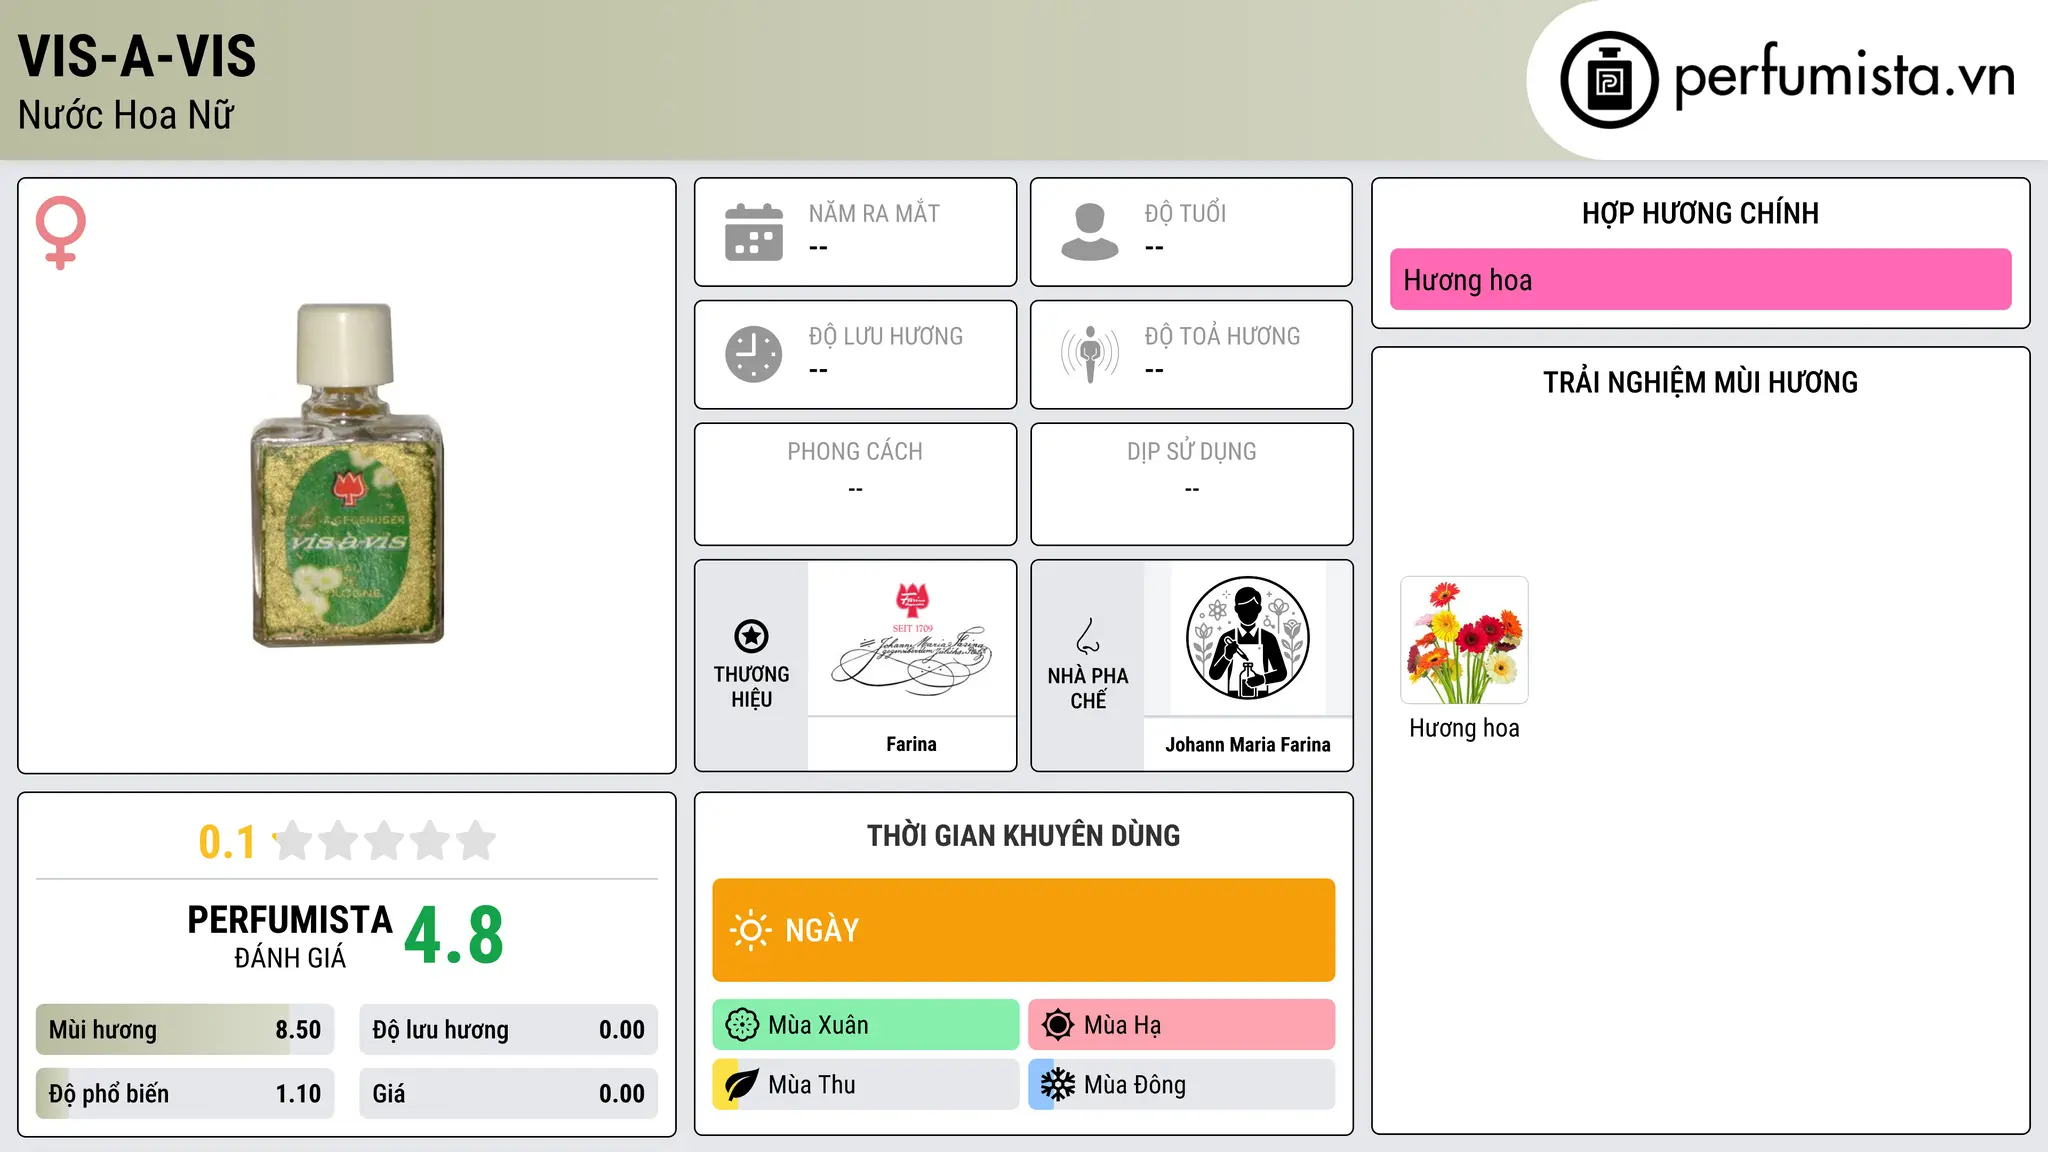Click the leaf icon for Mùa Thu
This screenshot has height=1152, width=2048.
coord(742,1085)
